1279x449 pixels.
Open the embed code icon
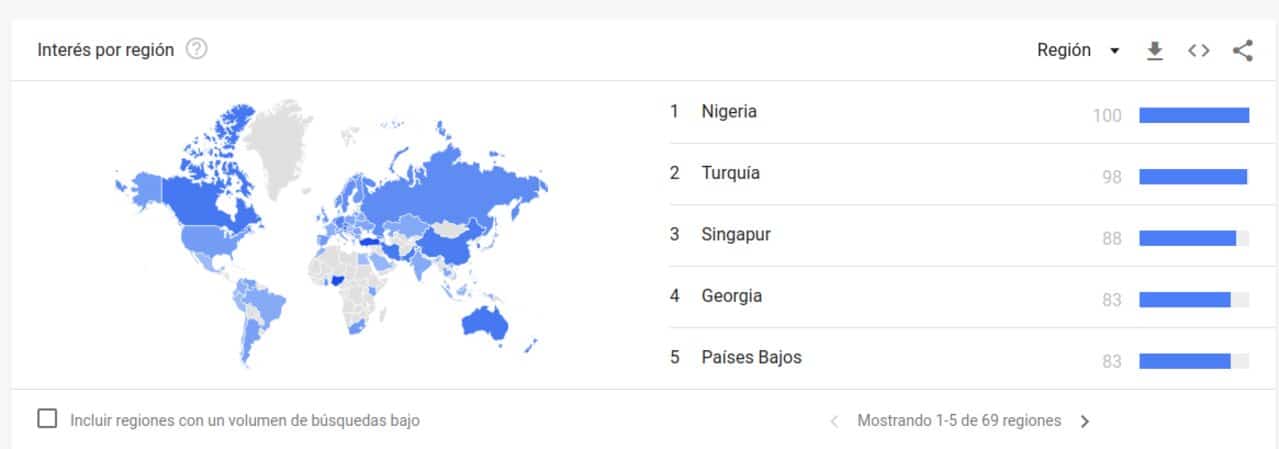coord(1199,51)
